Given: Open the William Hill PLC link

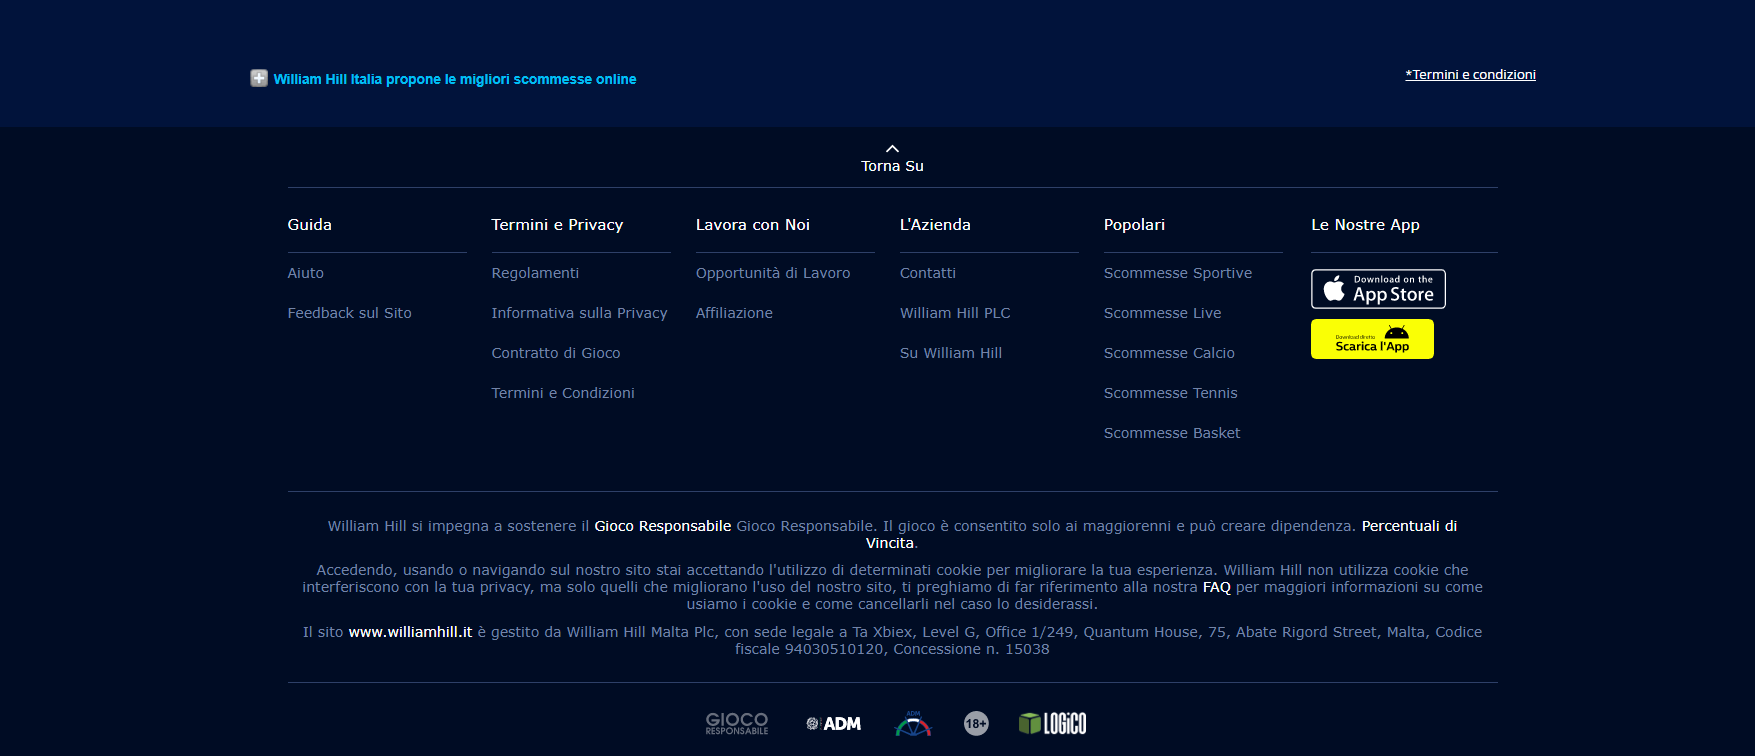Looking at the screenshot, I should tap(955, 313).
